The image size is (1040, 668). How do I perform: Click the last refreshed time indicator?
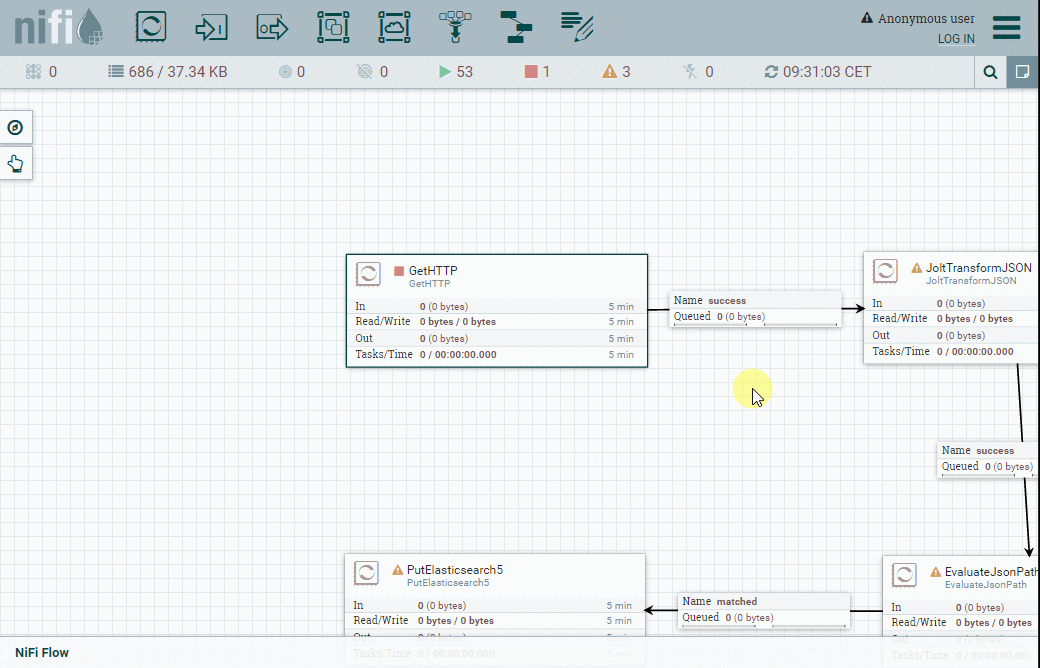[x=817, y=72]
